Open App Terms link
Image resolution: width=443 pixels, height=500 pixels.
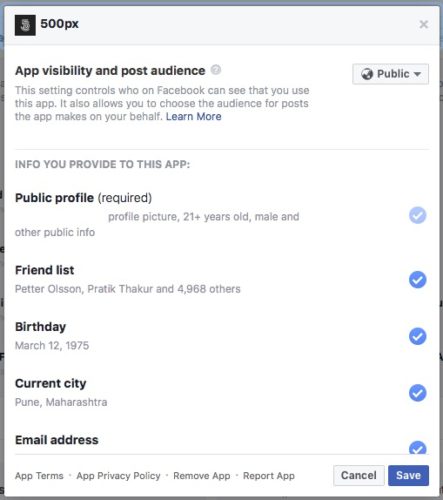39,476
